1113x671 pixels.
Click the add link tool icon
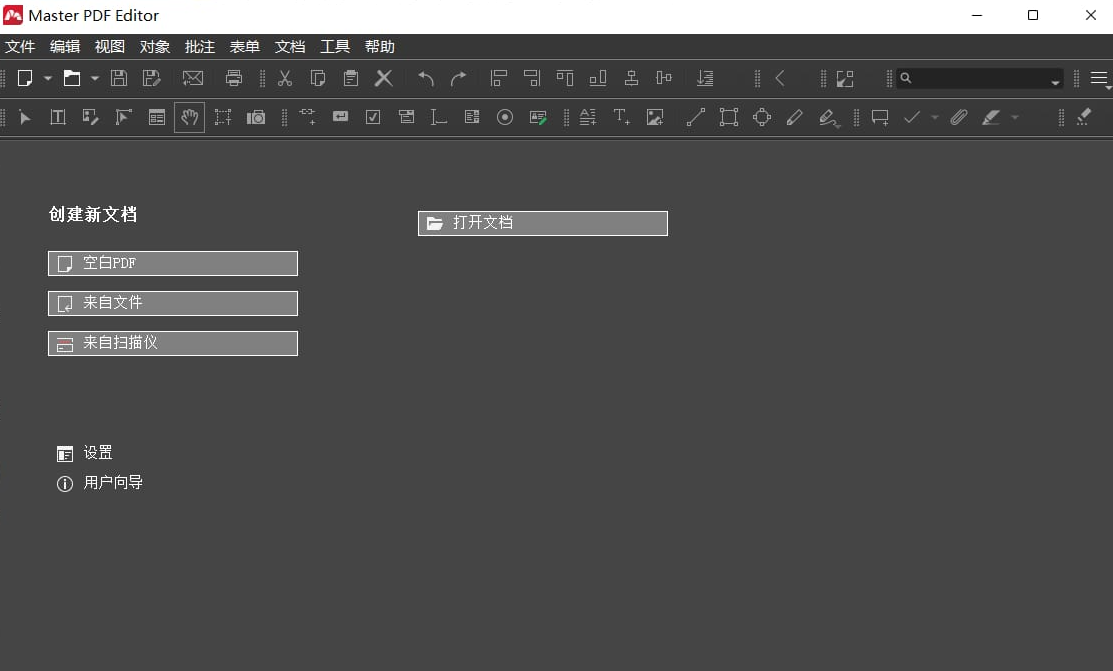[307, 116]
